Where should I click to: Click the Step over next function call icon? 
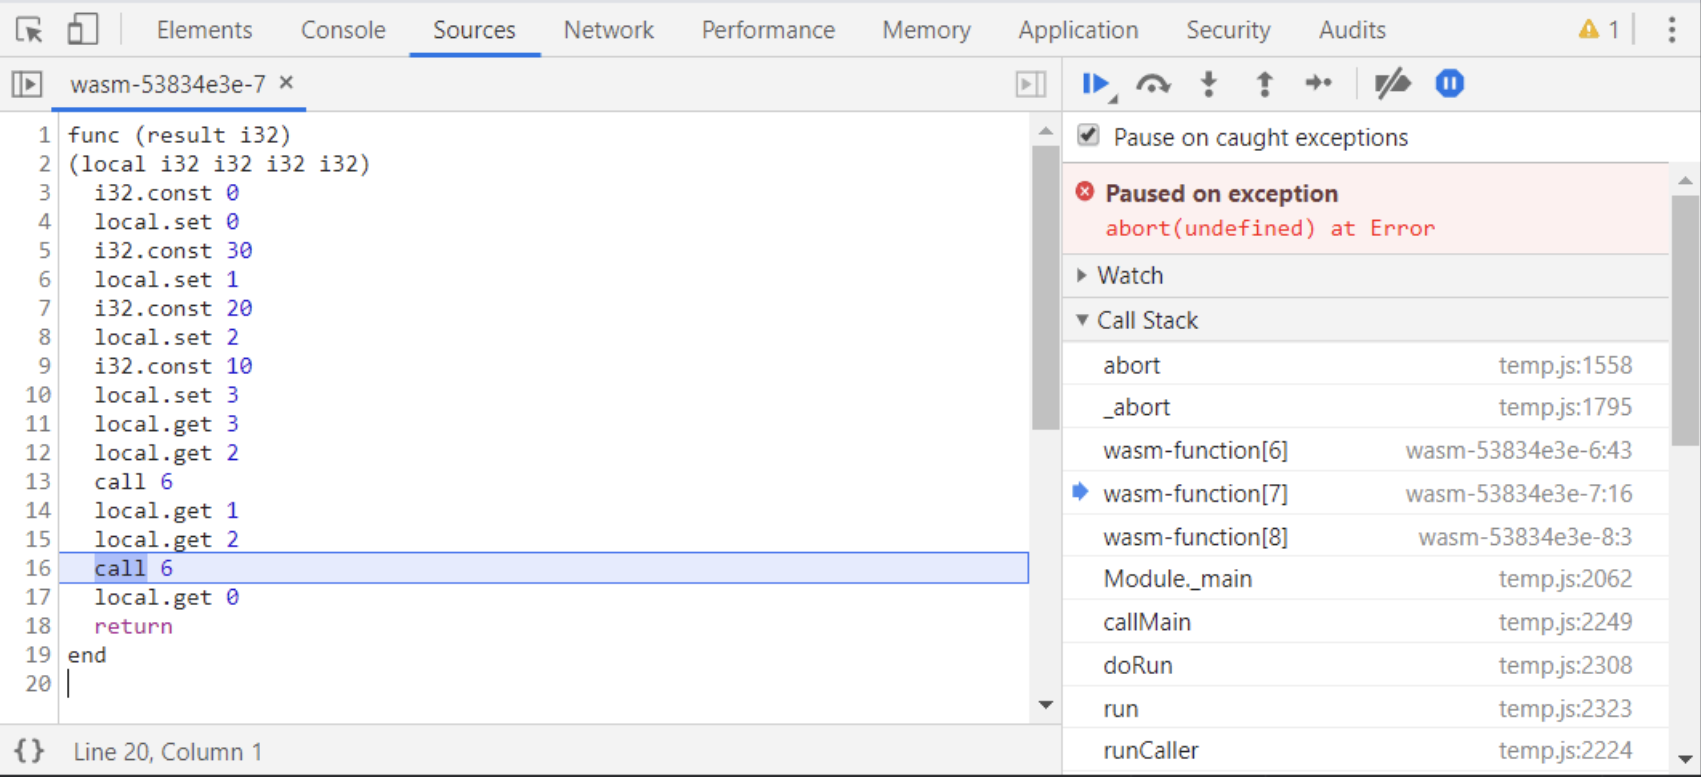pos(1153,84)
